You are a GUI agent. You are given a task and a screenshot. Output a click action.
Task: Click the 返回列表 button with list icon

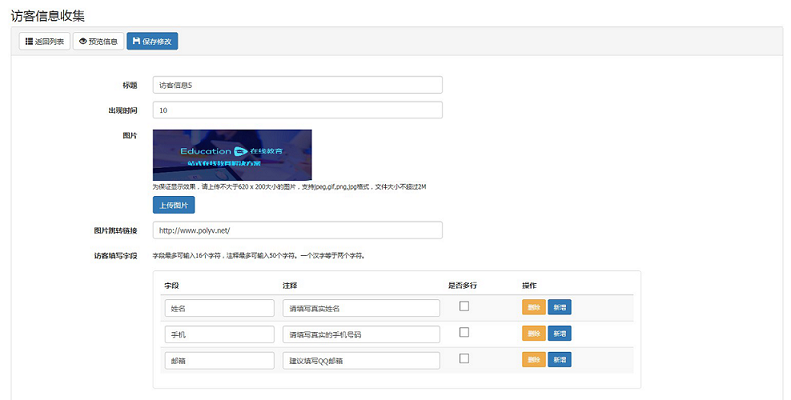(x=45, y=42)
